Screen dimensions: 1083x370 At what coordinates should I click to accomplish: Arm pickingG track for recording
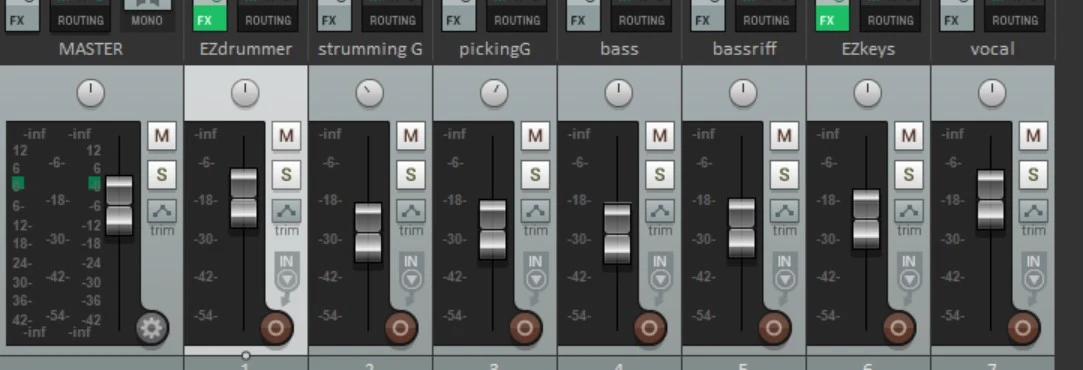[x=525, y=328]
